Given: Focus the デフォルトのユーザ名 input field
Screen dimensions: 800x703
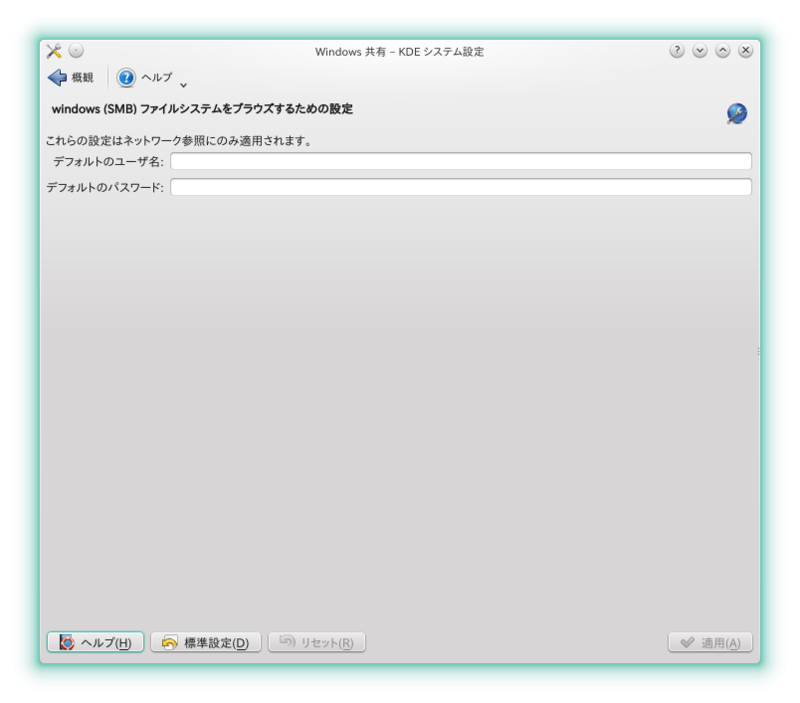Looking at the screenshot, I should click(461, 161).
